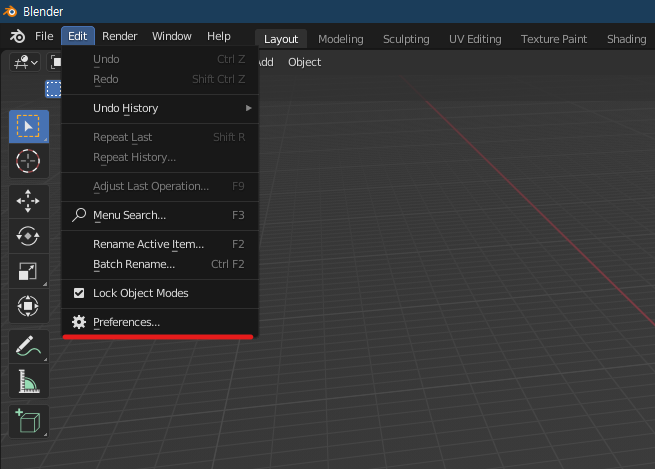Open the Help menu
This screenshot has width=655, height=469.
(218, 36)
